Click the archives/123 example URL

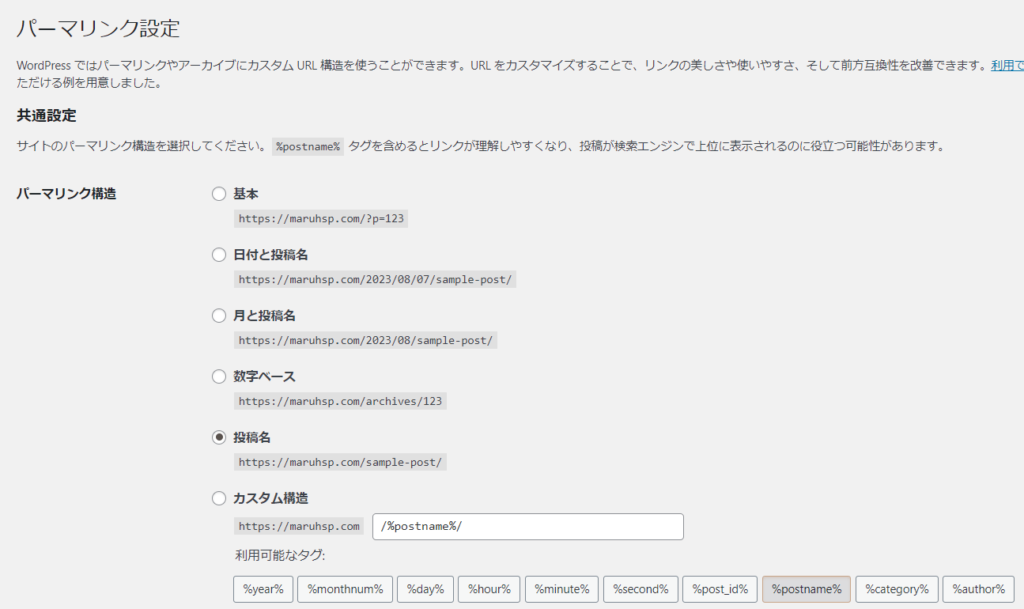(340, 401)
